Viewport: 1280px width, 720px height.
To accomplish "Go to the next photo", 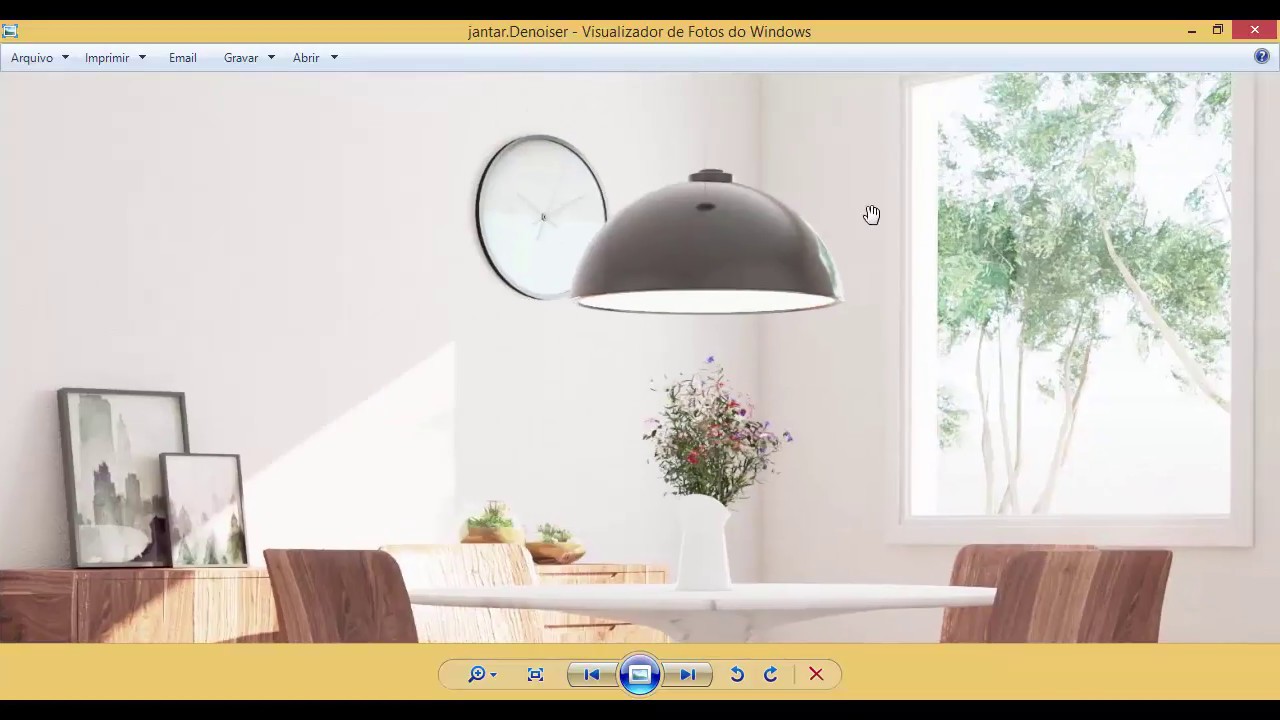I will (x=688, y=675).
